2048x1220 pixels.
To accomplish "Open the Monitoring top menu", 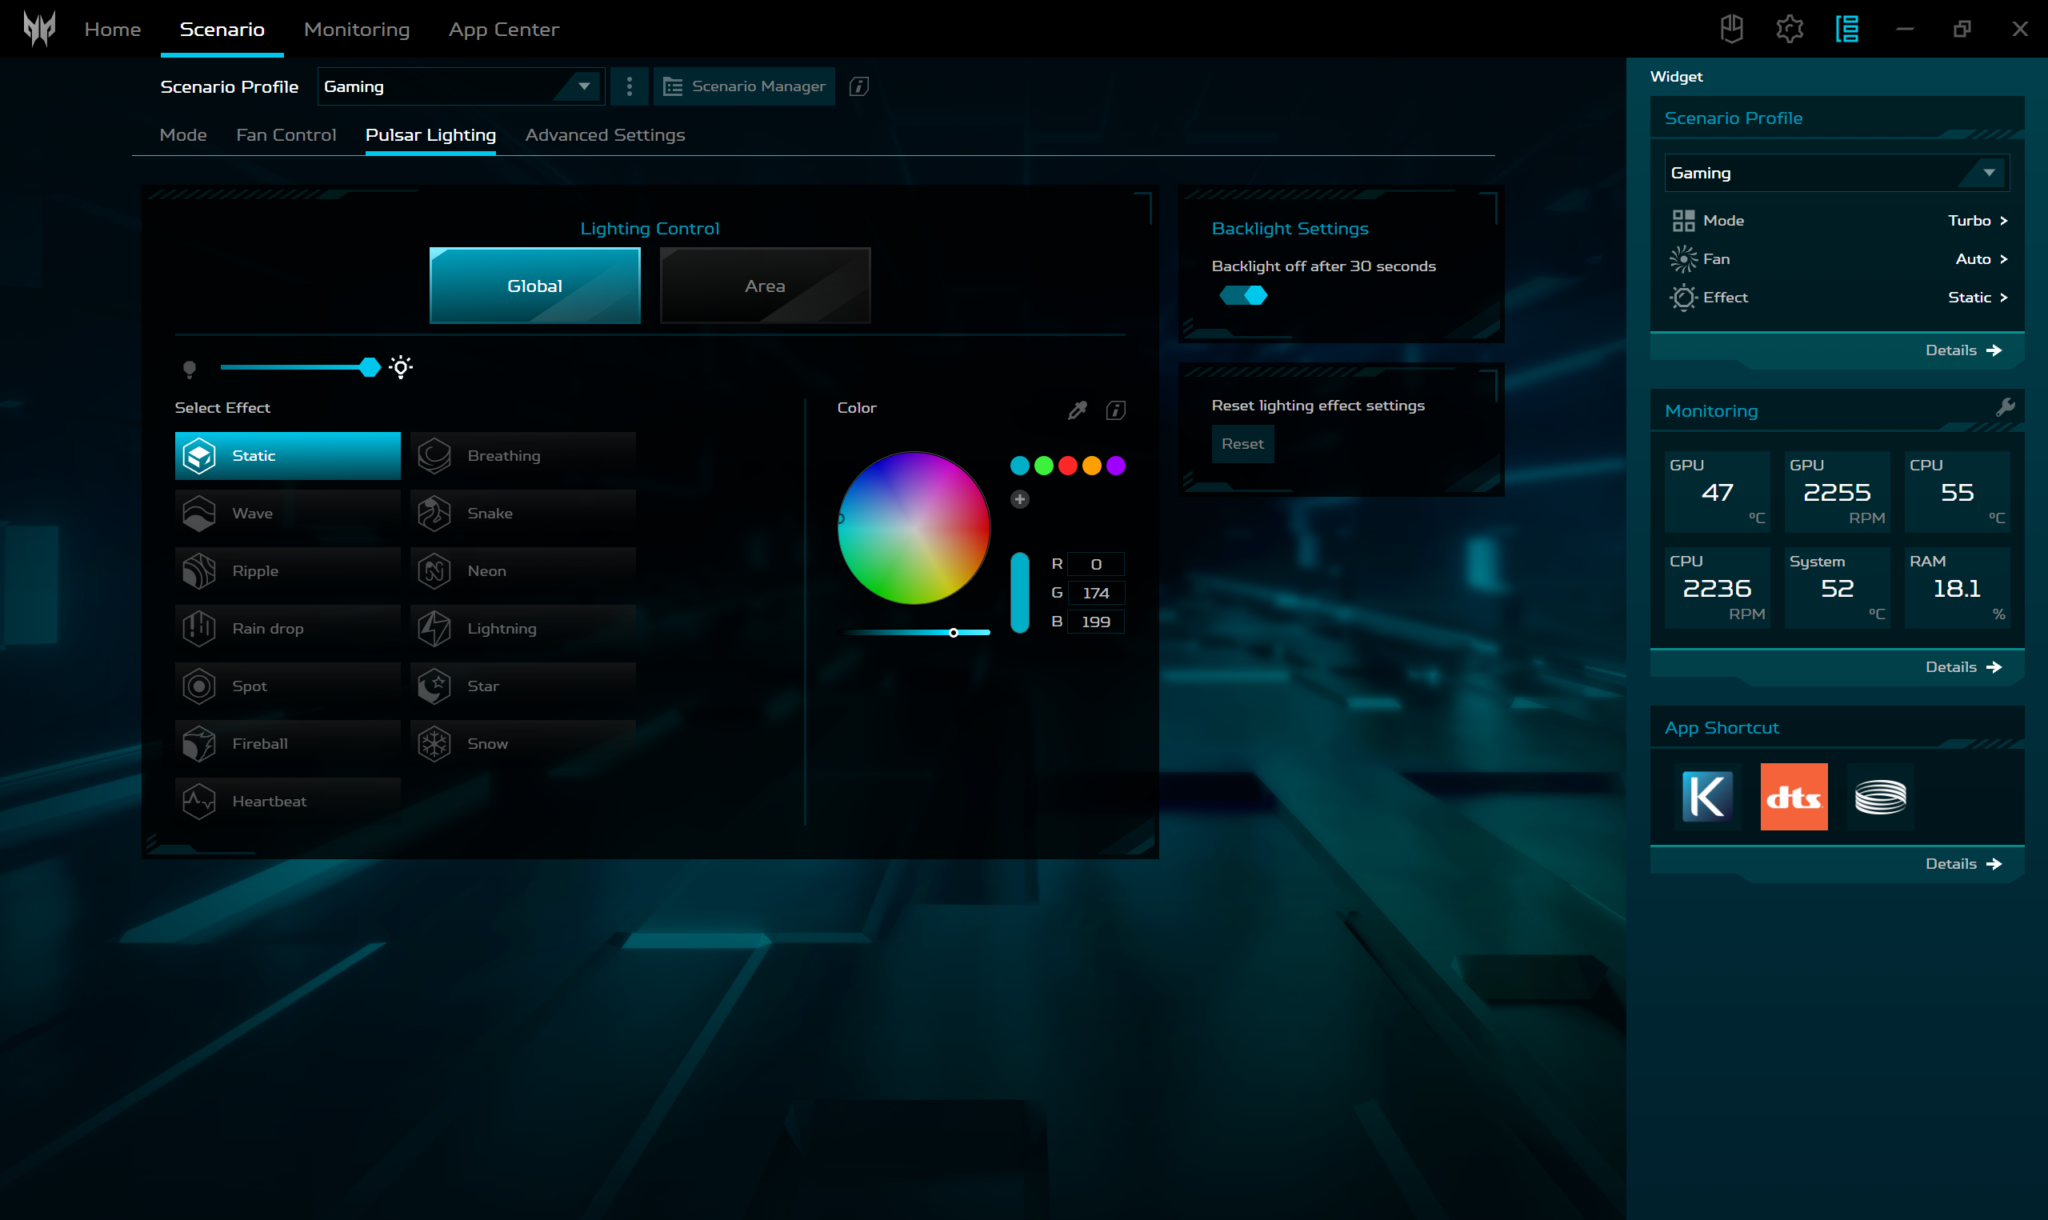I will tap(356, 30).
